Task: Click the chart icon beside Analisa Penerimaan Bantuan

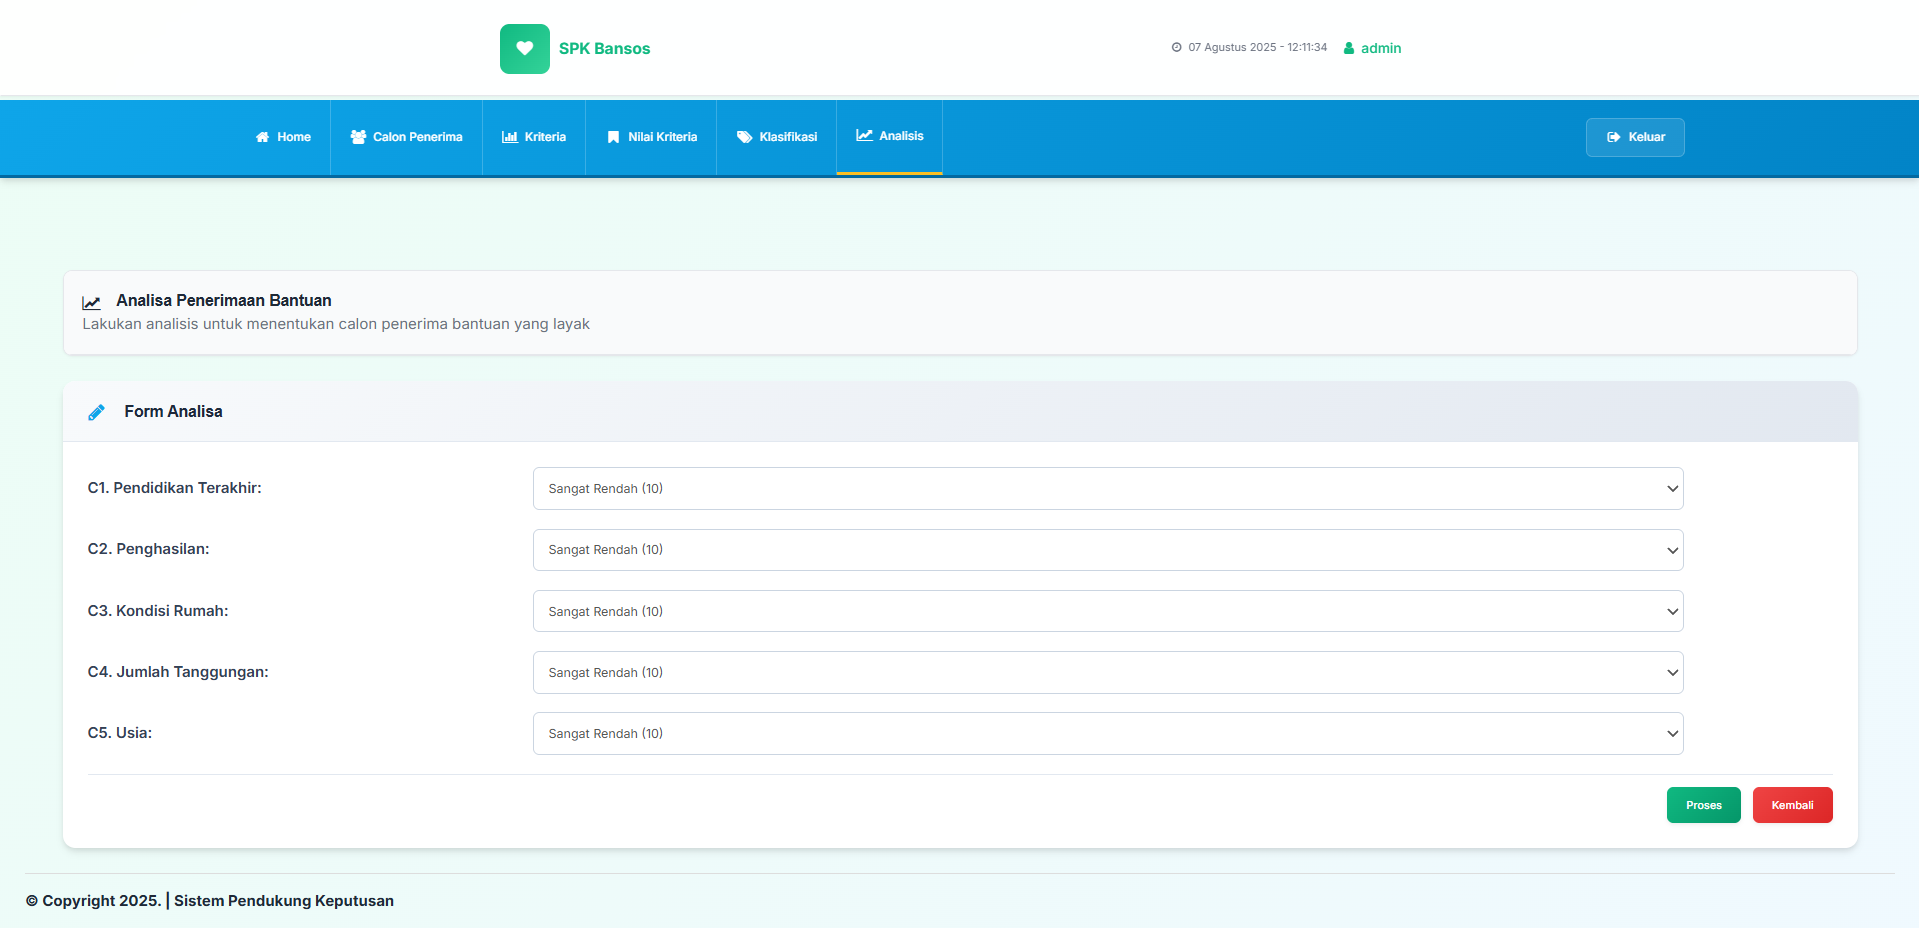Action: (91, 302)
